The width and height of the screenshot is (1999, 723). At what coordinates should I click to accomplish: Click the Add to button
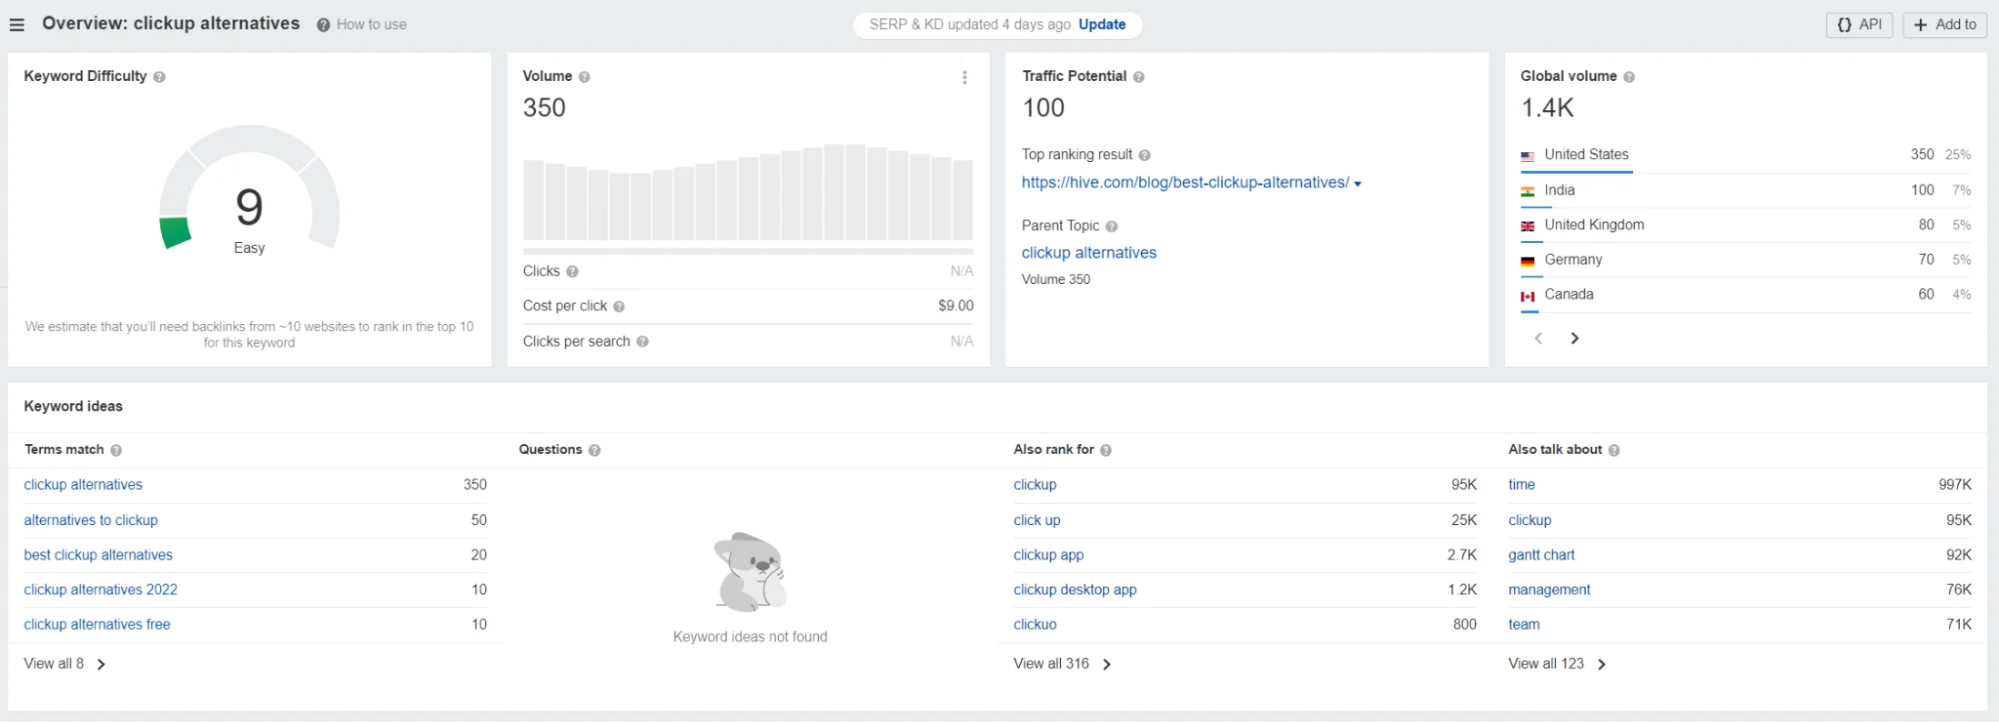click(1945, 25)
